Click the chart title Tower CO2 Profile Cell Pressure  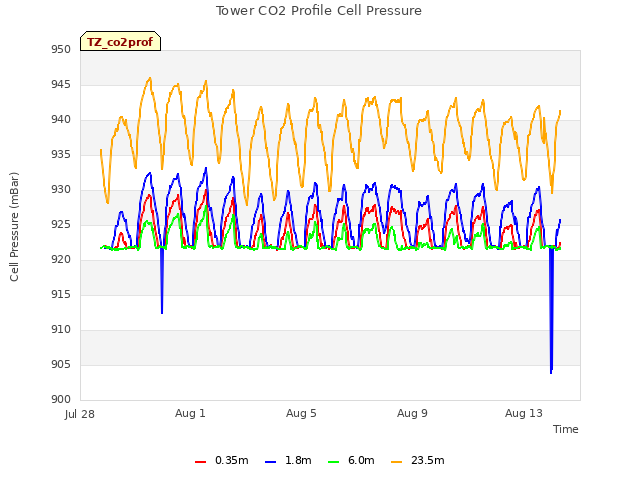[x=319, y=11]
